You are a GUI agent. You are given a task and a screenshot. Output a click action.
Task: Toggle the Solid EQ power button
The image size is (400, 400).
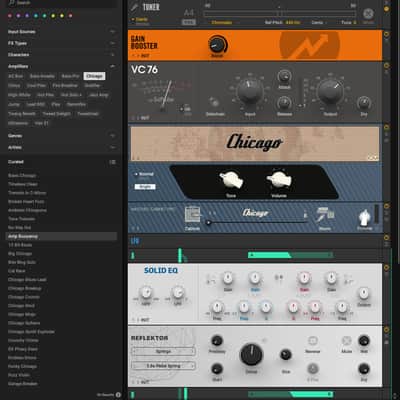pyautogui.click(x=386, y=267)
